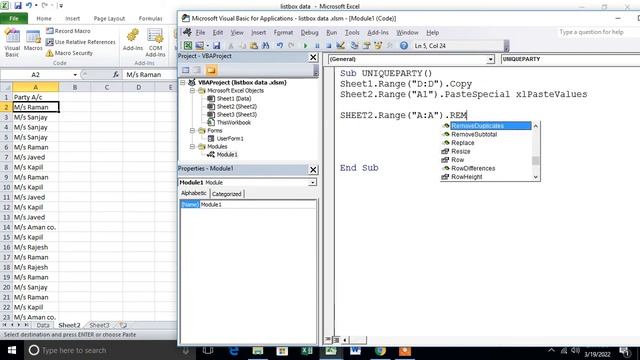640x360 pixels.
Task: Click Reset stop icon in VBA toolbar
Action: click(329, 46)
